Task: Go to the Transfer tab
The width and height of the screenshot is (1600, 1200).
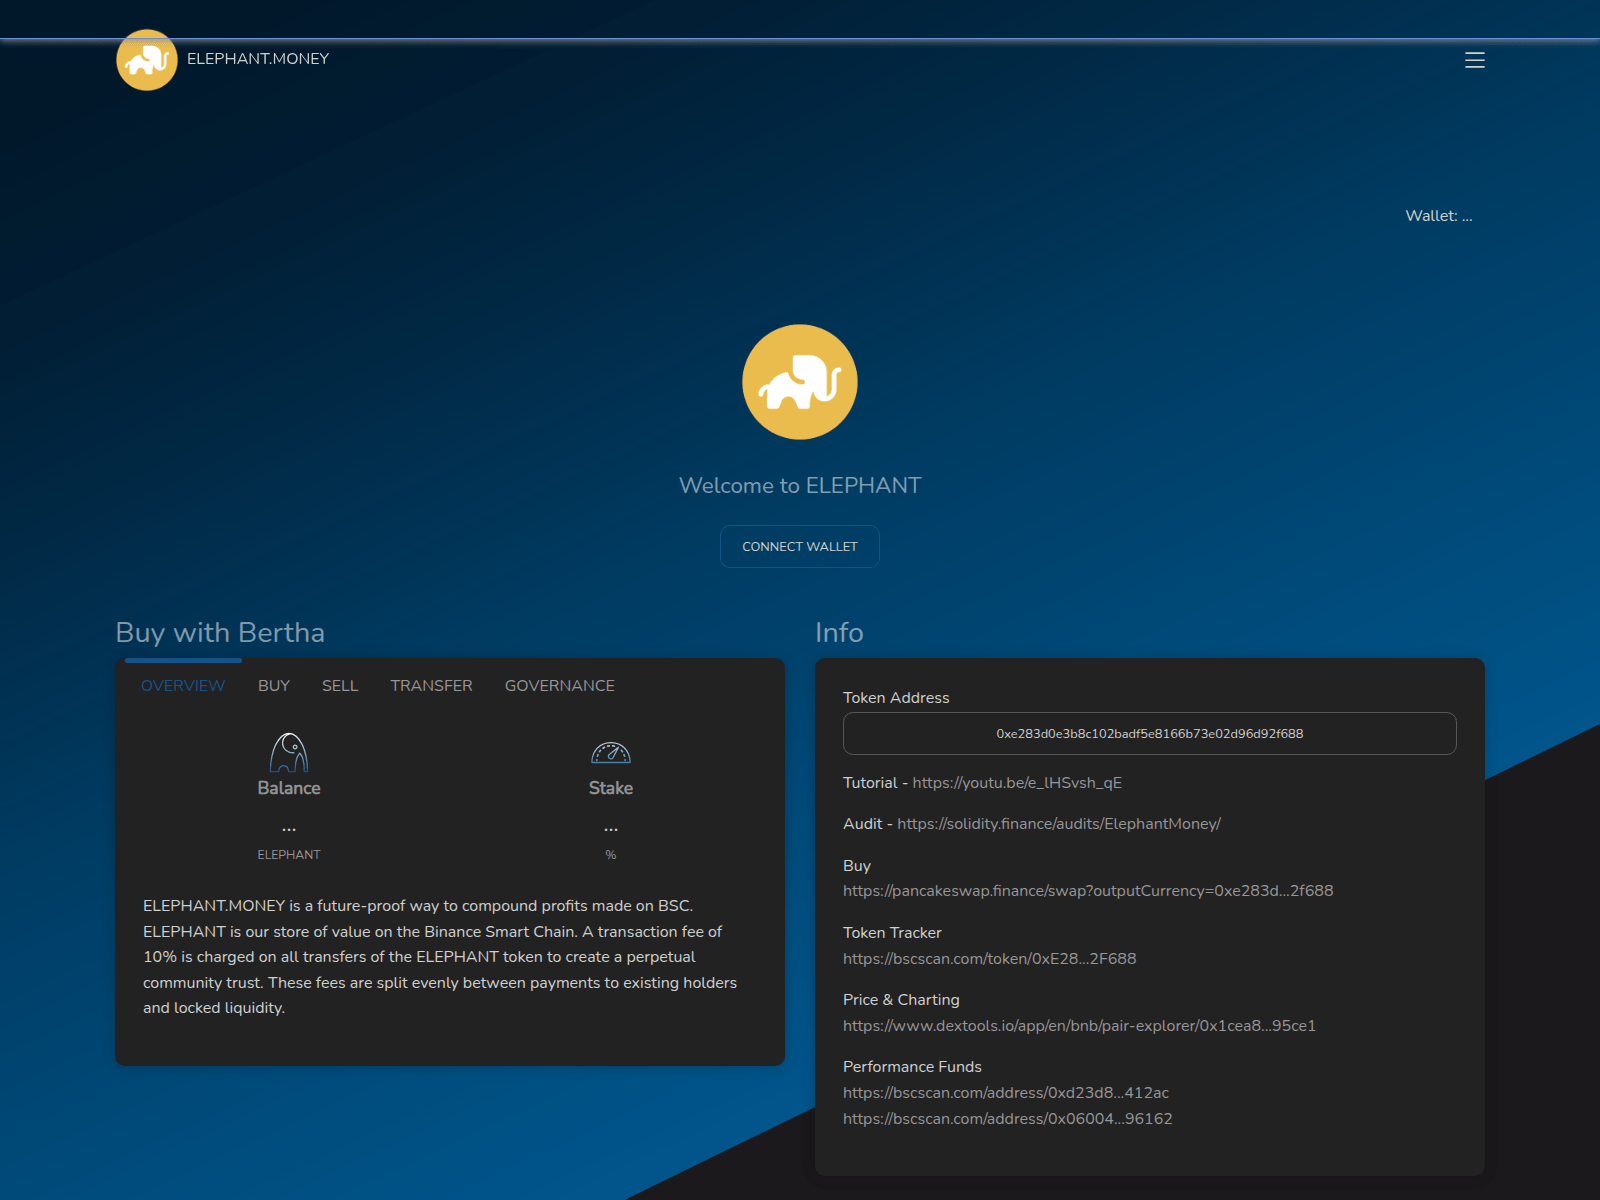Action: click(431, 686)
